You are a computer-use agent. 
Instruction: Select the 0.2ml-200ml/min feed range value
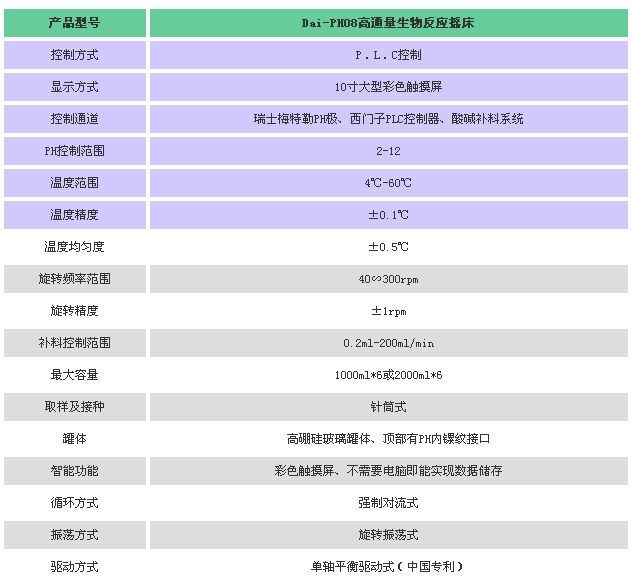point(388,342)
